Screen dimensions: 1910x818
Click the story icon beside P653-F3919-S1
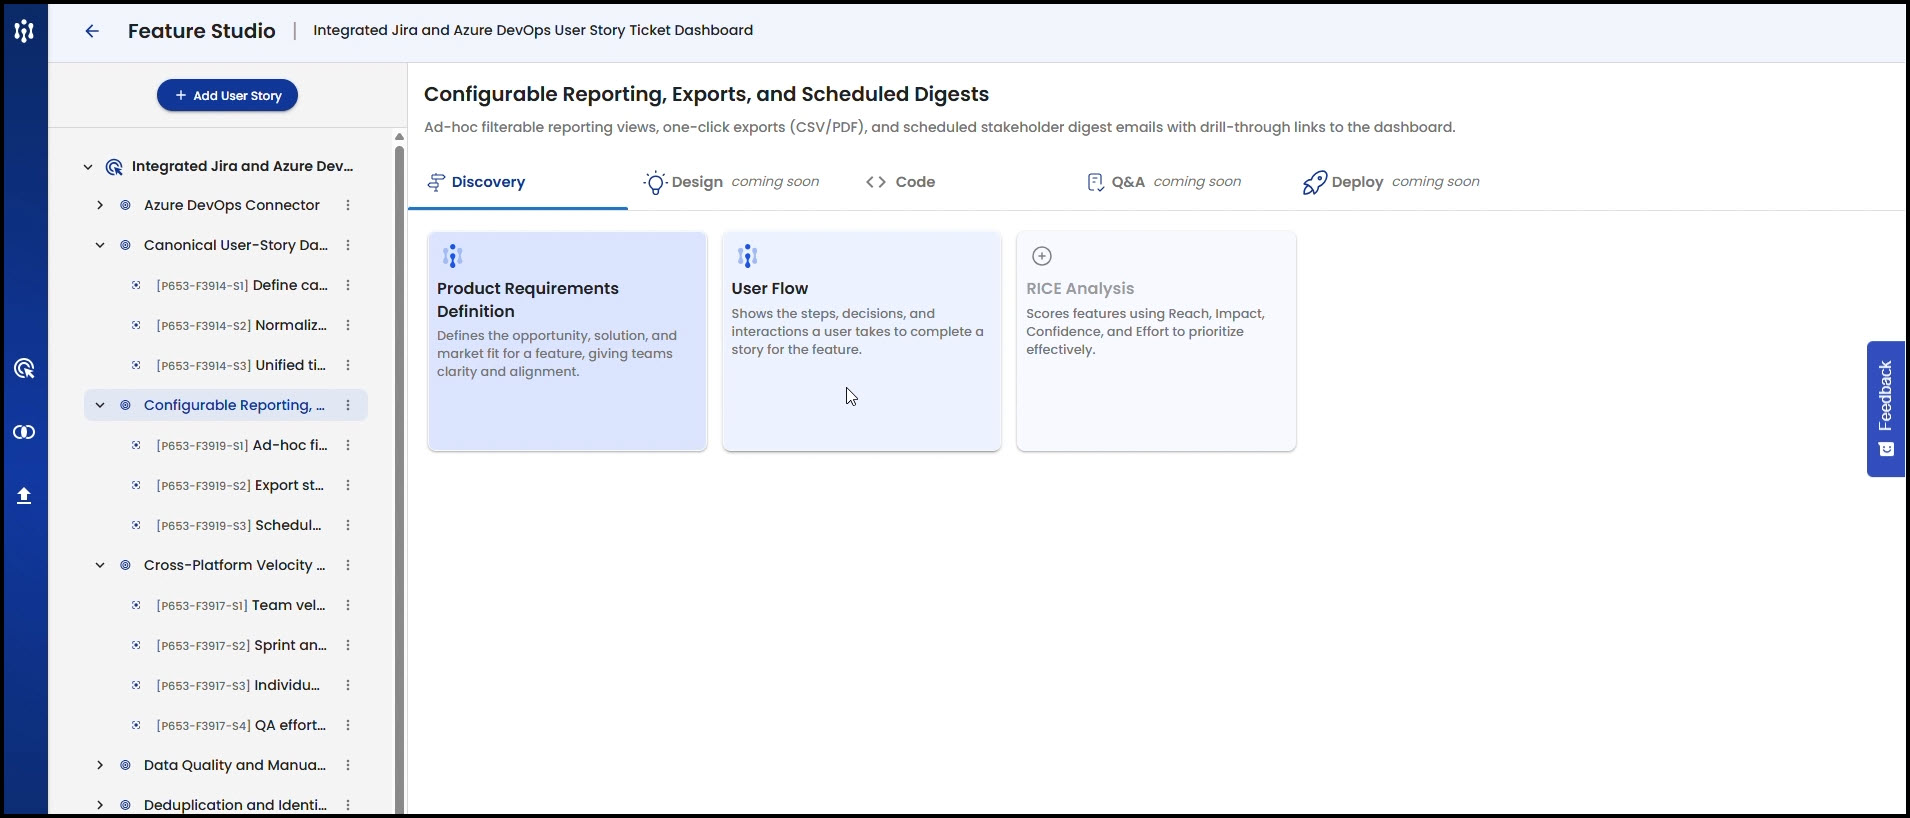(x=136, y=445)
